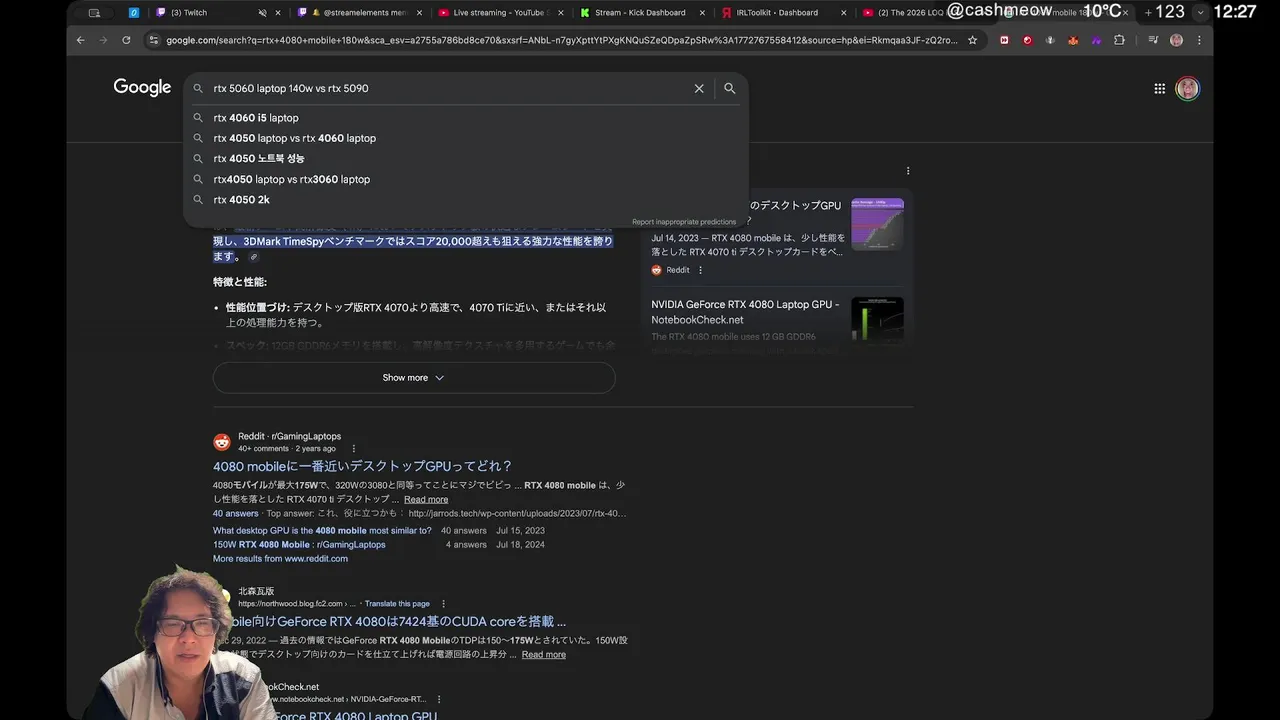Click the browser address bar URL

tap(561, 40)
